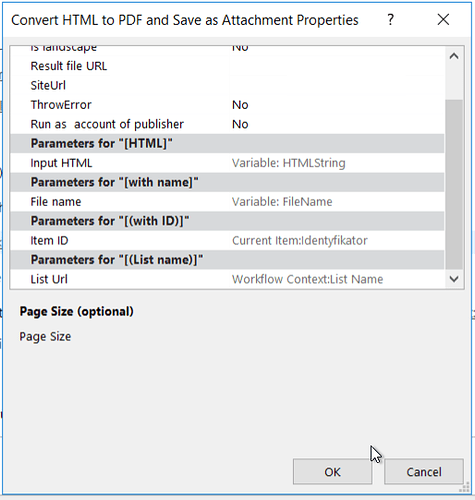Click the scrollbar down arrow
Screen dimensions: 475x500
pyautogui.click(x=454, y=279)
